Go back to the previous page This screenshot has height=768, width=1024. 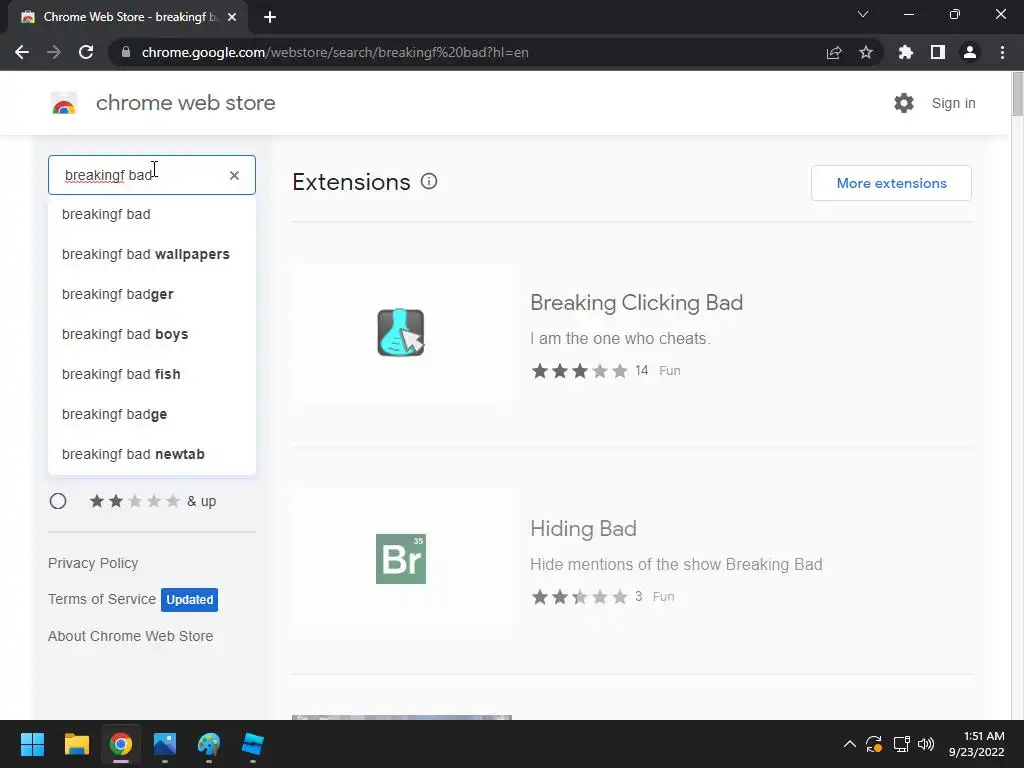[22, 52]
